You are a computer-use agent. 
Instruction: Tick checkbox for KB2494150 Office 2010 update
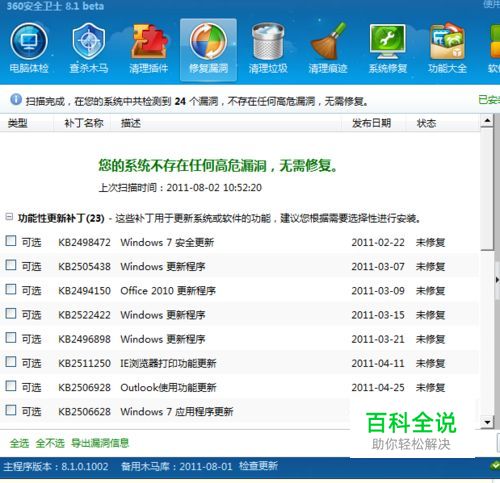click(x=11, y=289)
